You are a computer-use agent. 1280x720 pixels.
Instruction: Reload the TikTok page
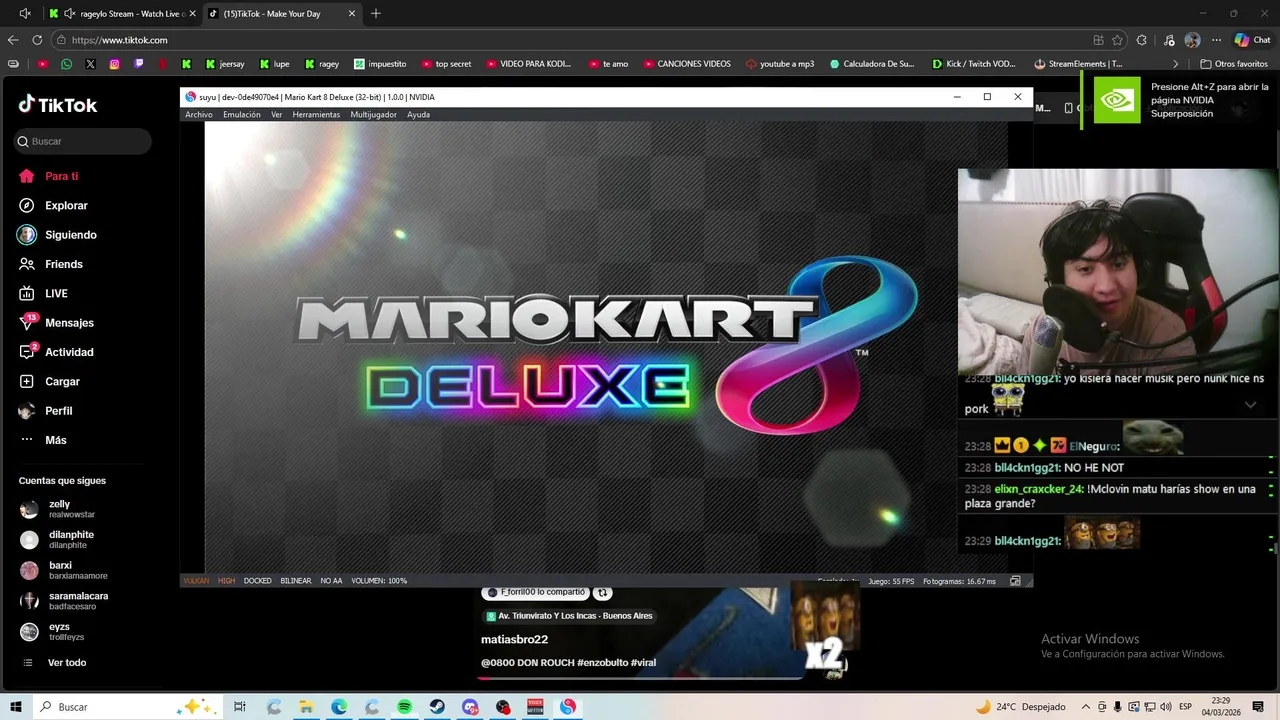point(37,40)
